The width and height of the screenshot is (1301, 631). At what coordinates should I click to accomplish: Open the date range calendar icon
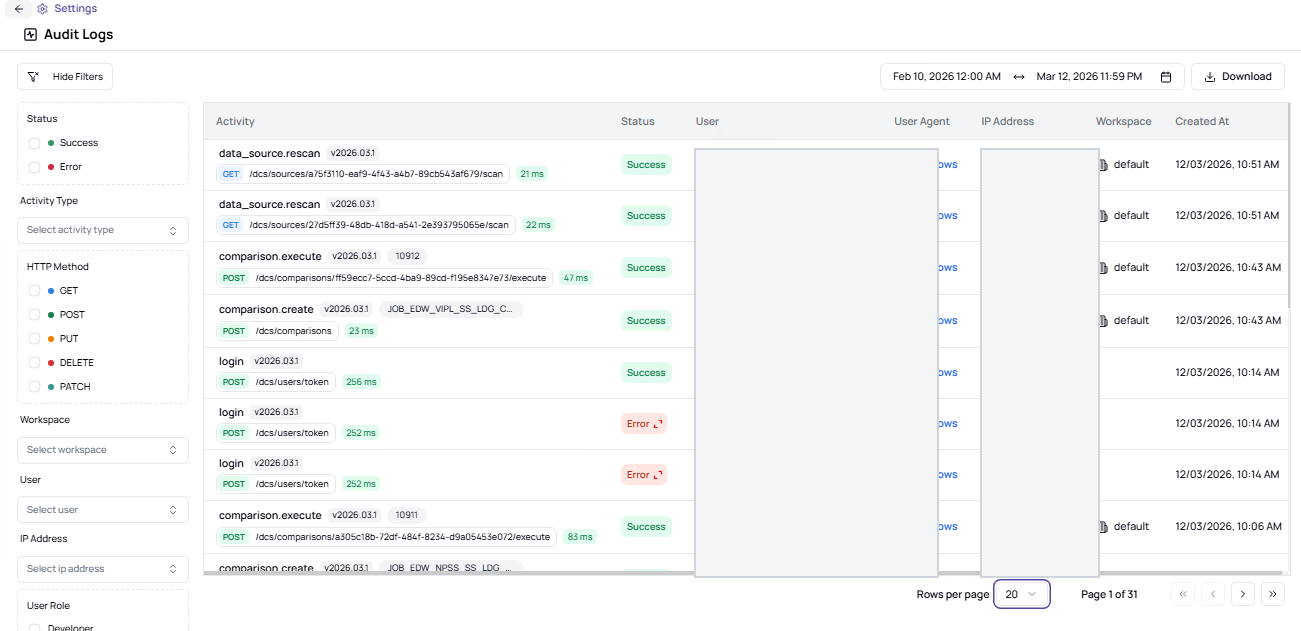coord(1165,76)
